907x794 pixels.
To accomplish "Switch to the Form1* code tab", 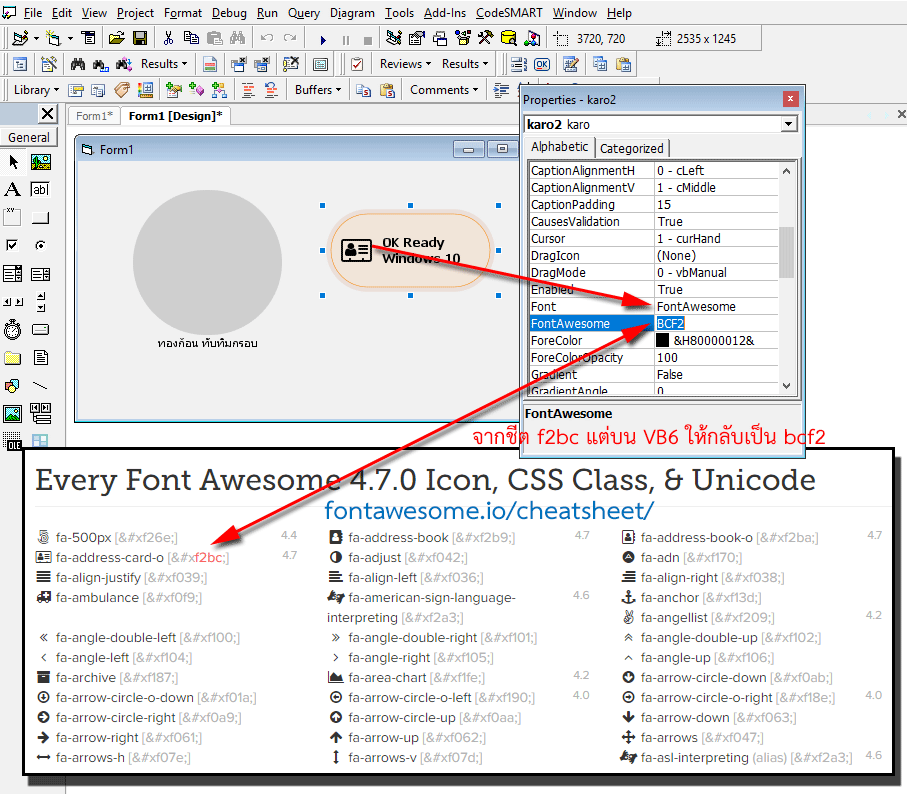I will (94, 116).
